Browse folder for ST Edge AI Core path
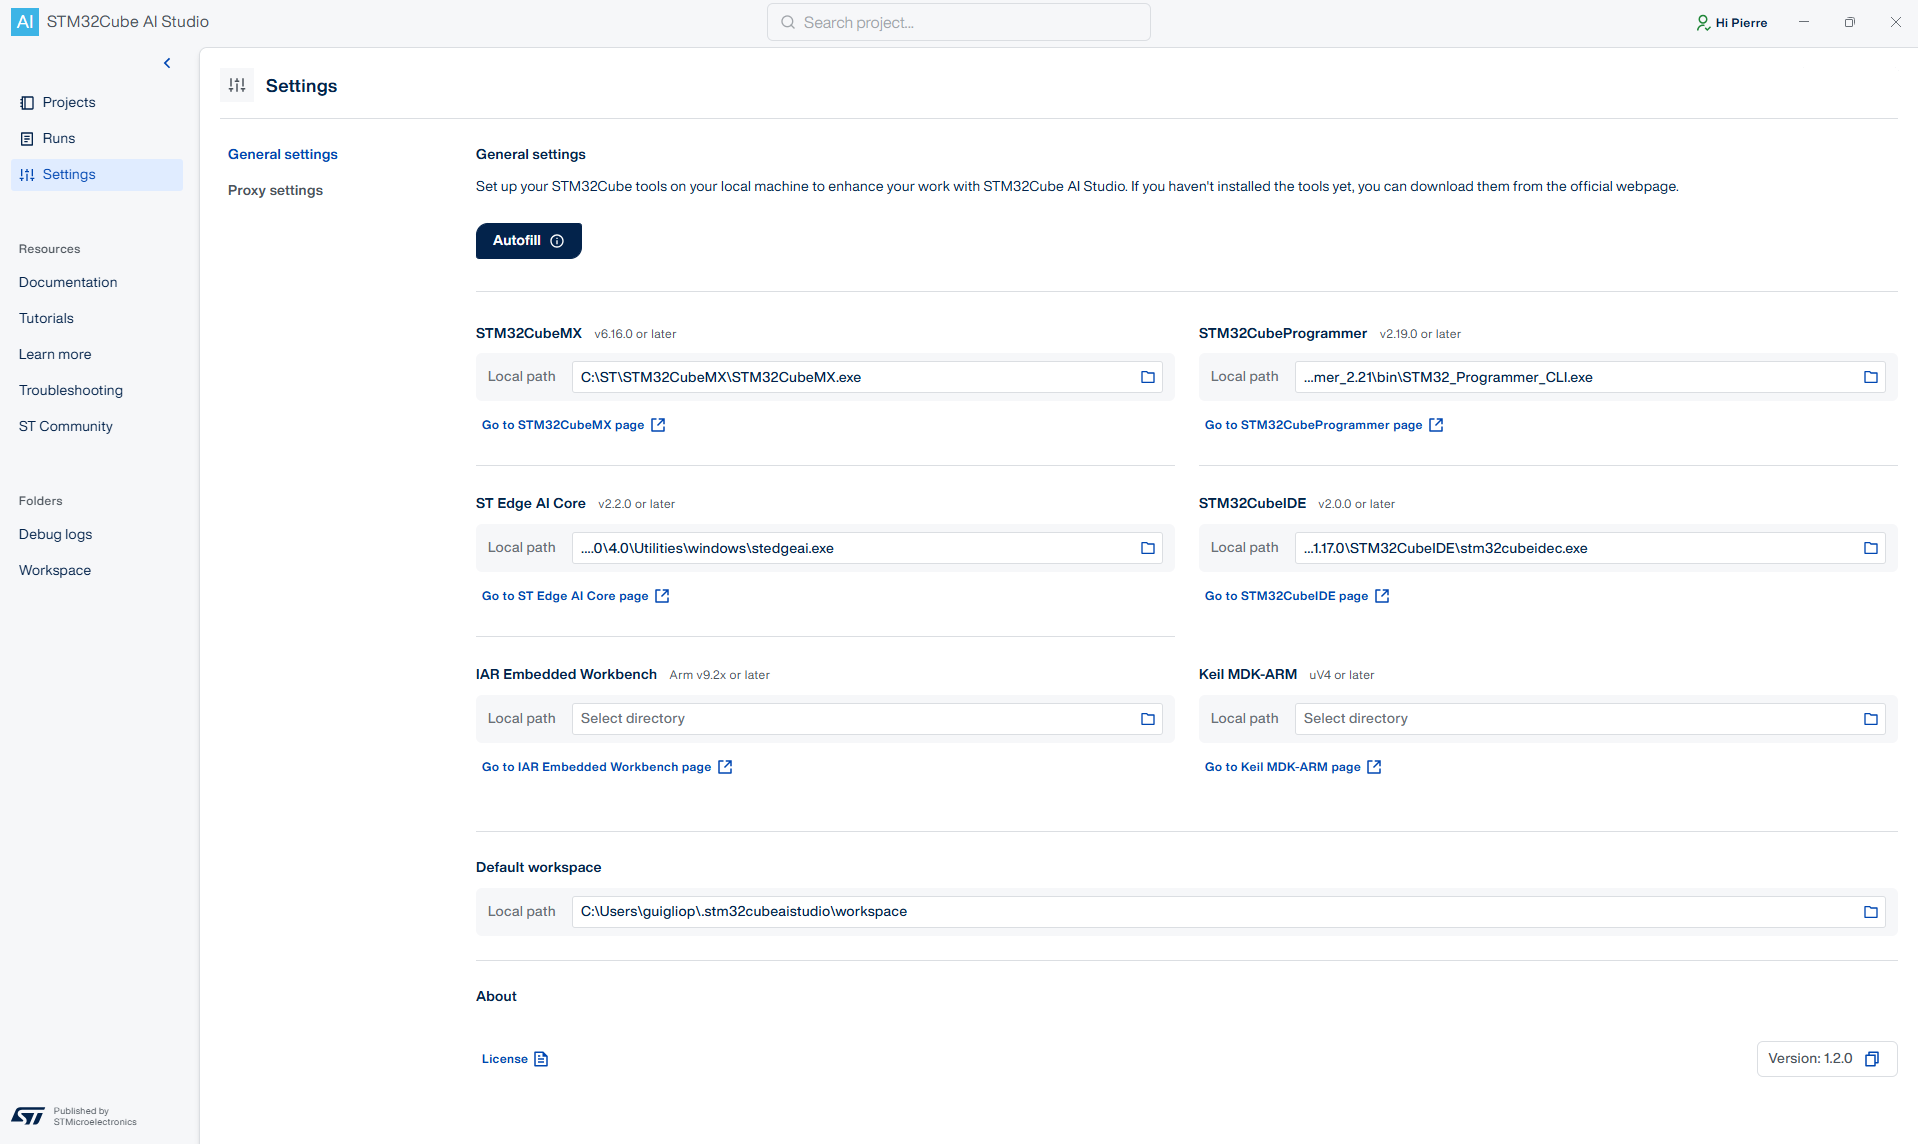1918x1144 pixels. pyautogui.click(x=1148, y=548)
